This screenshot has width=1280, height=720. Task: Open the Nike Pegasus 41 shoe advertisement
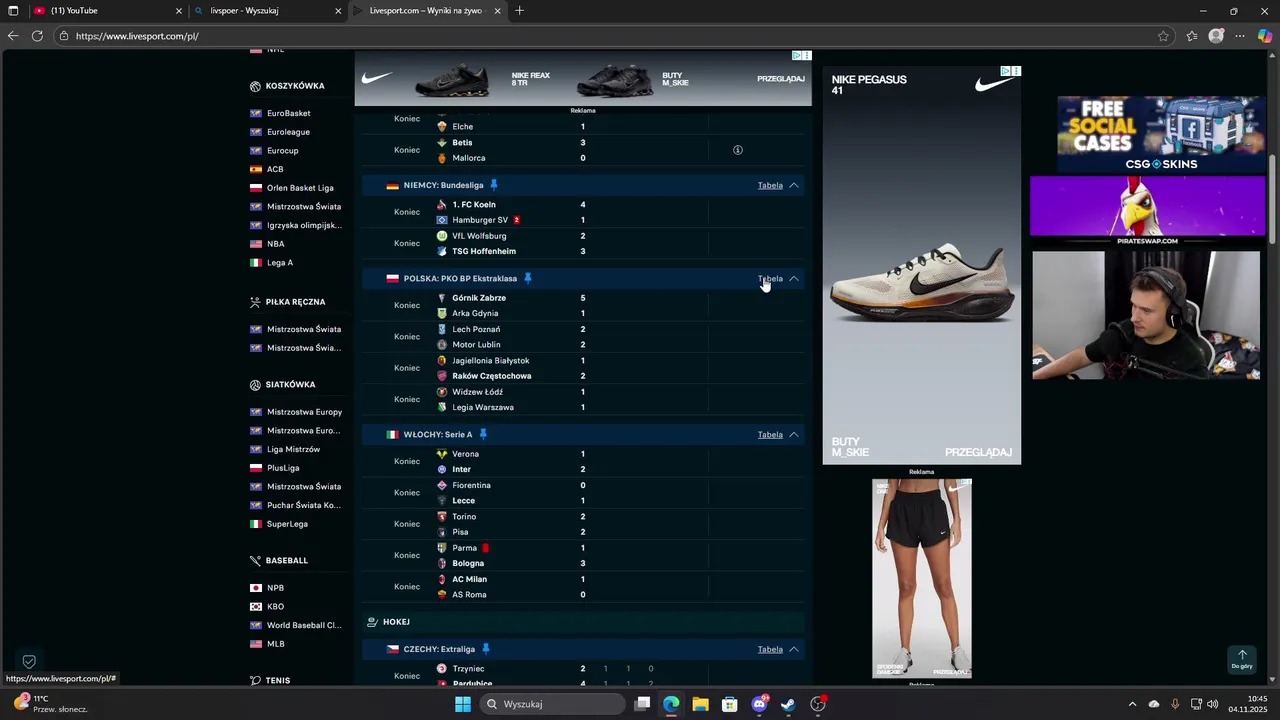922,265
